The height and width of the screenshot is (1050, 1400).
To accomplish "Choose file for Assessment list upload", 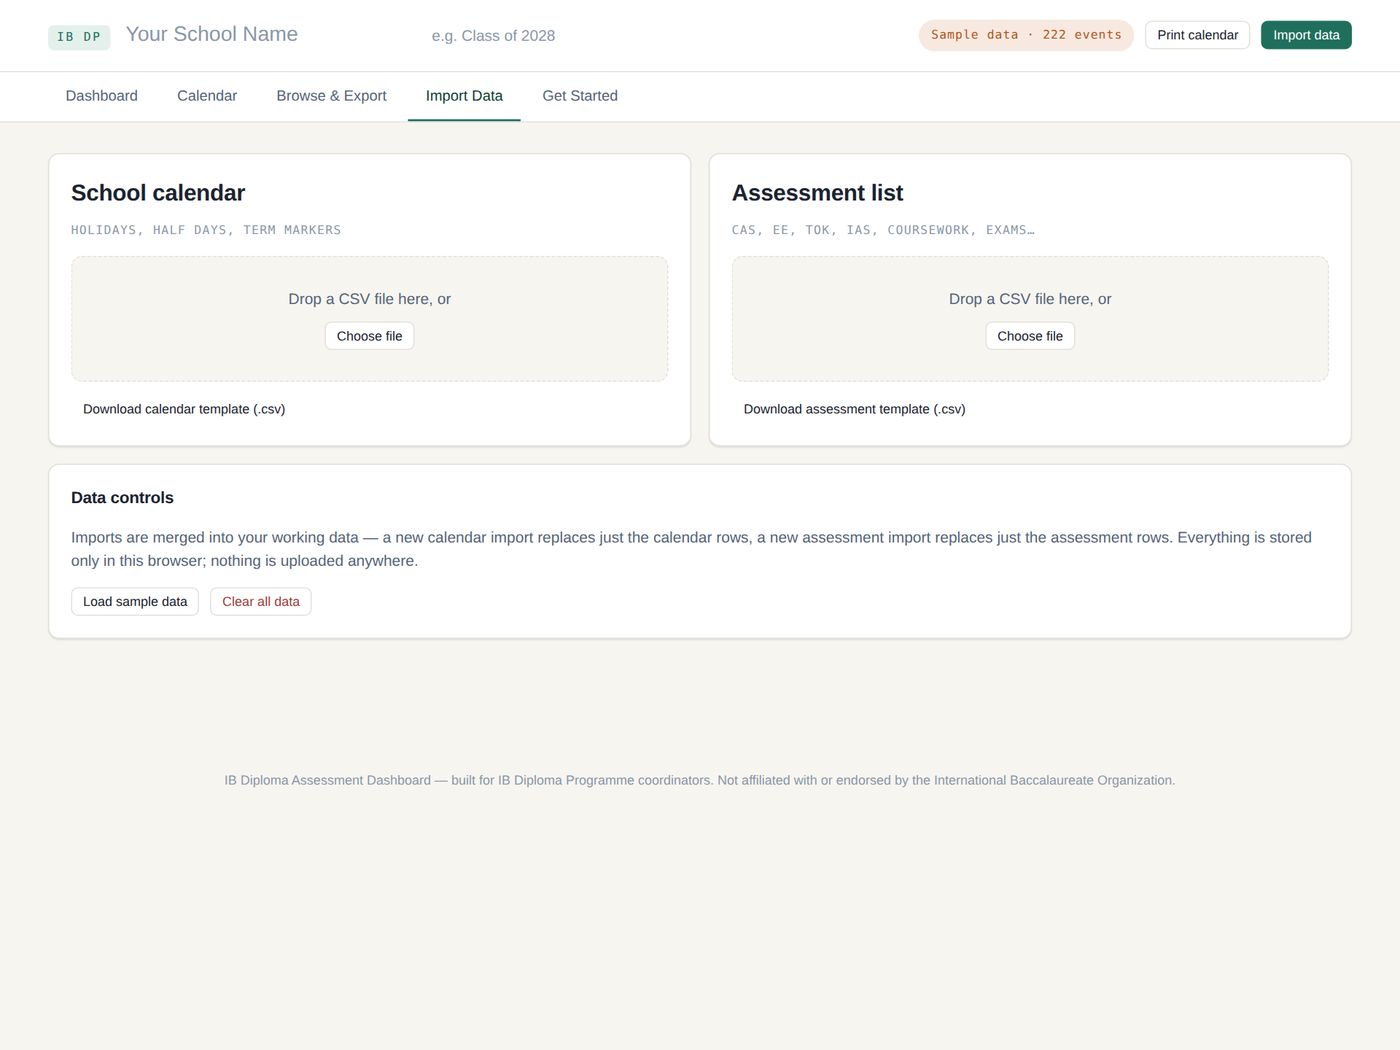I will 1030,336.
